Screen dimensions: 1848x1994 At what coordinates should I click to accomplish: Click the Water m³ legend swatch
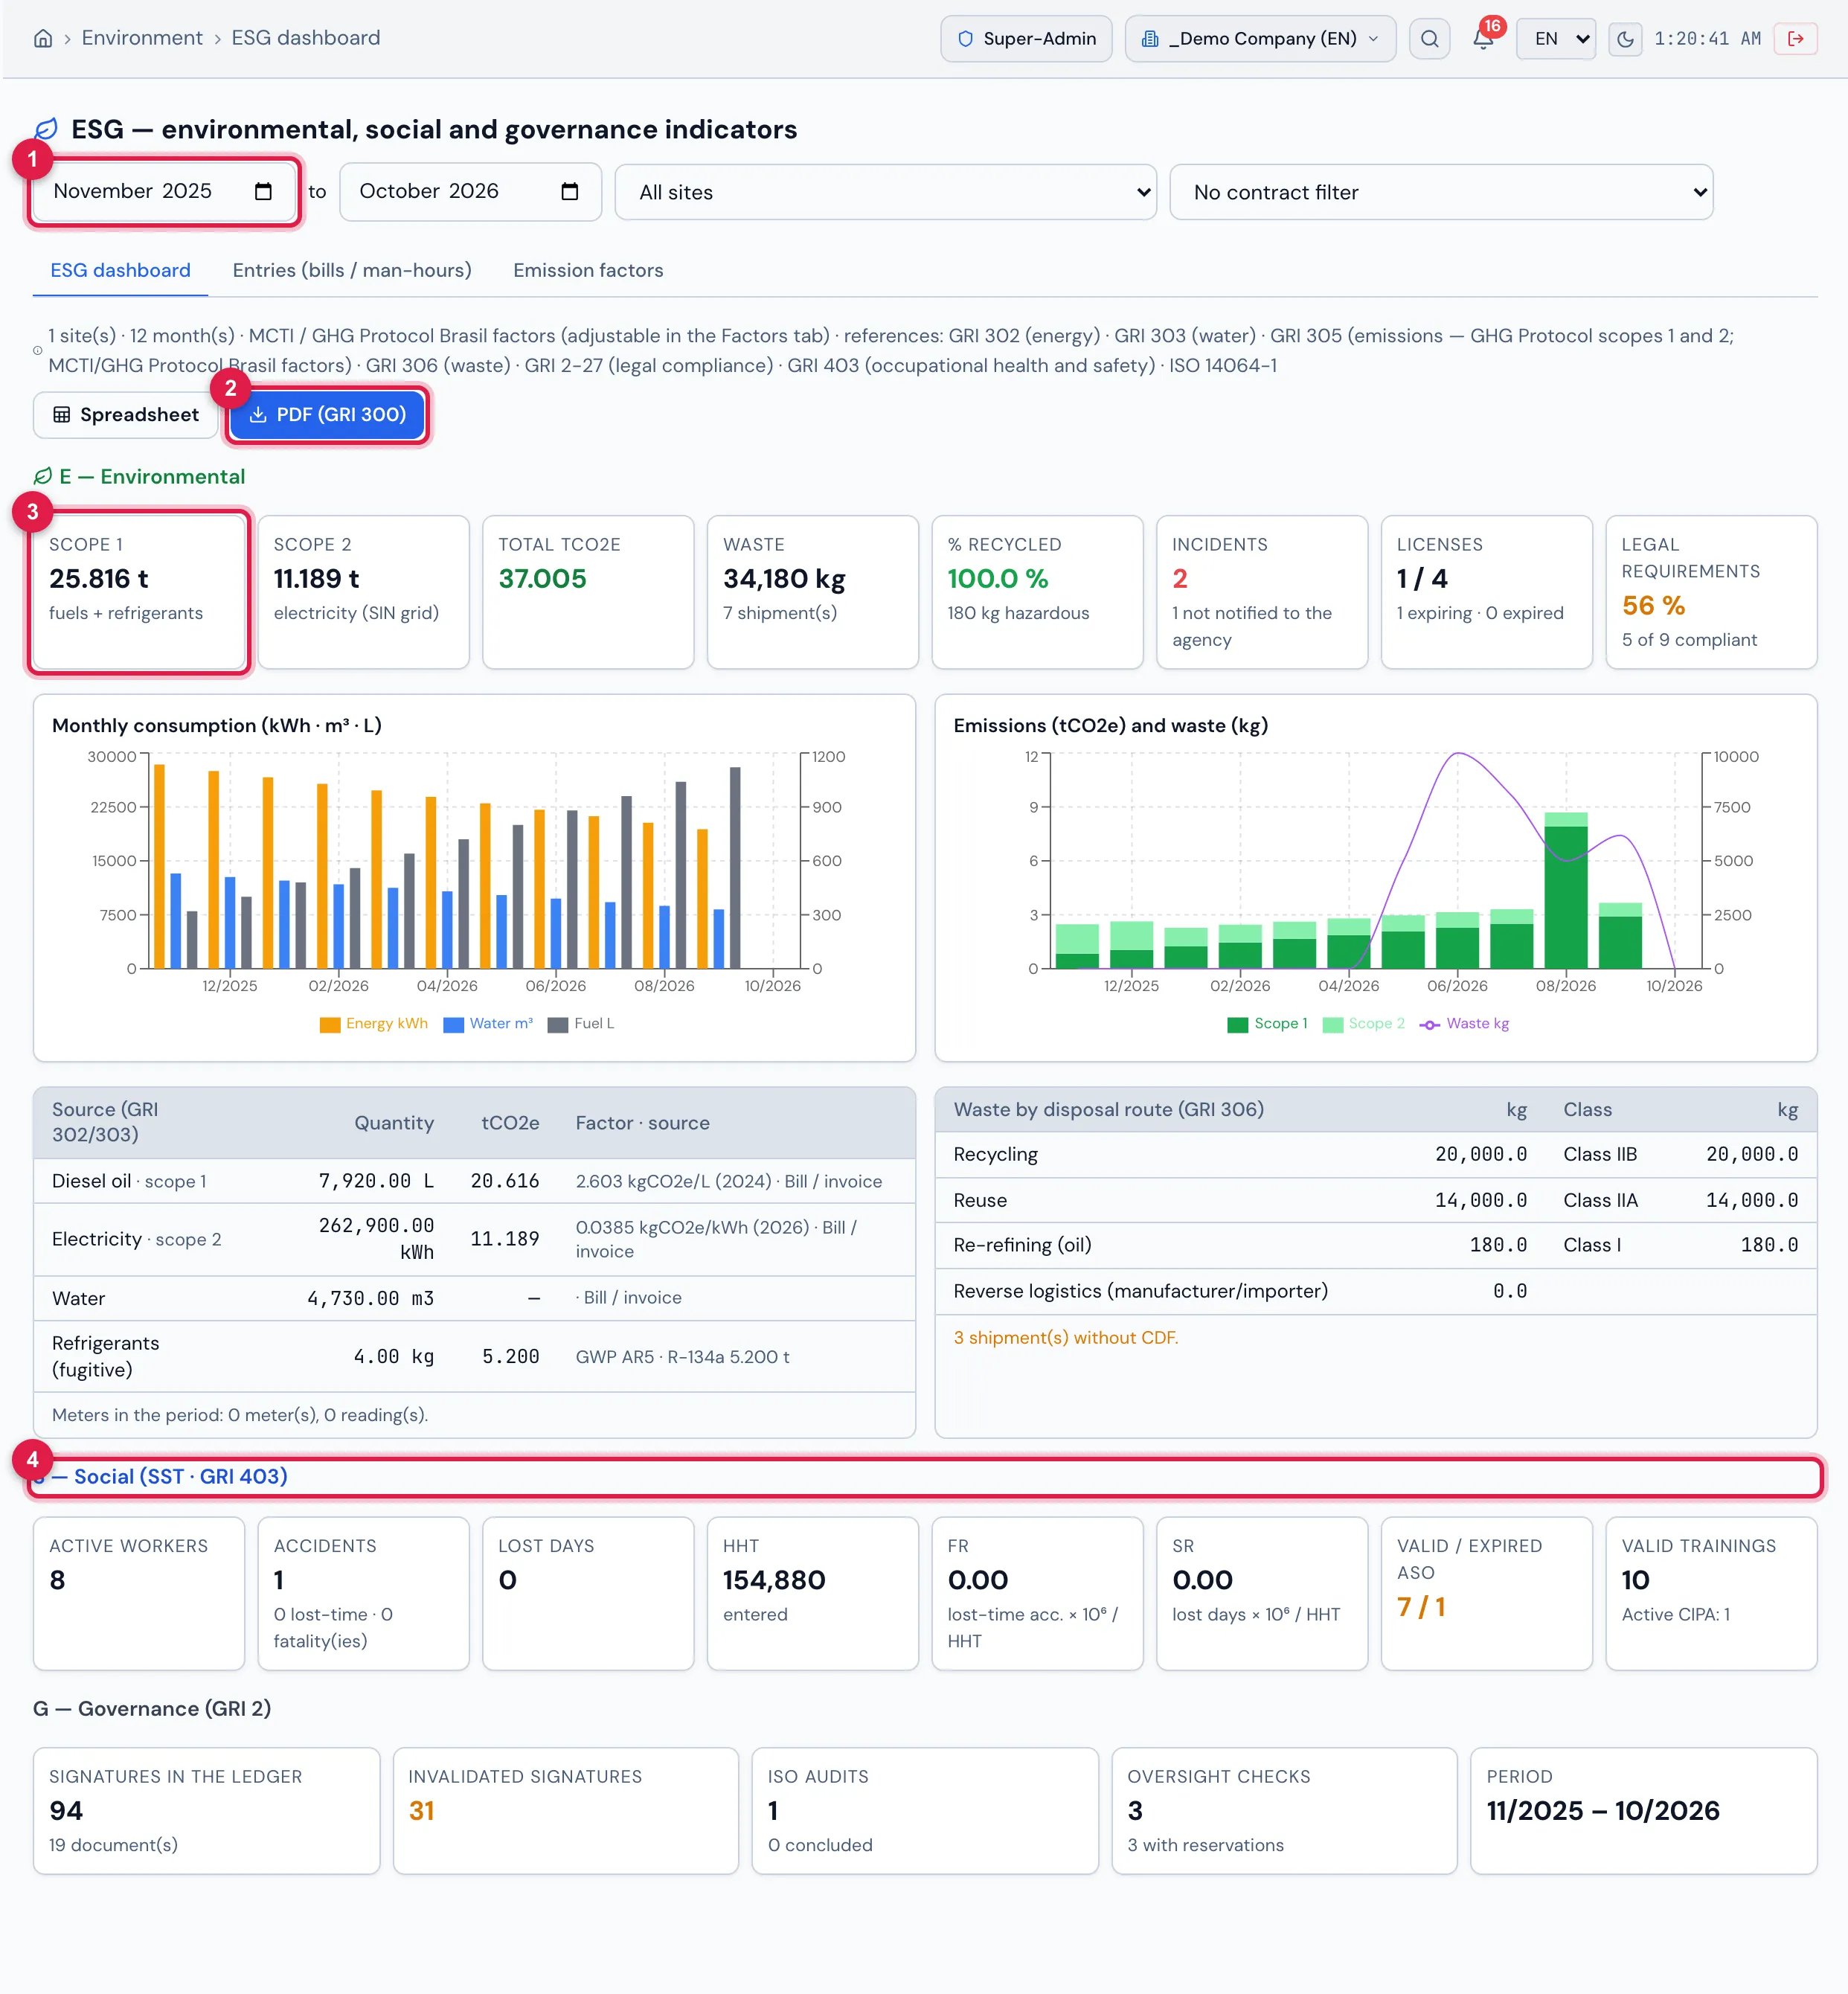[x=453, y=1024]
